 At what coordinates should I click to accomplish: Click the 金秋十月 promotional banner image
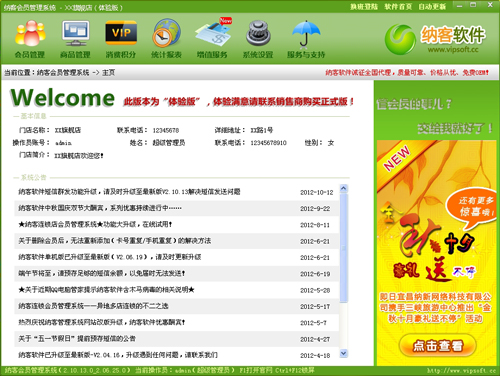pos(437,253)
